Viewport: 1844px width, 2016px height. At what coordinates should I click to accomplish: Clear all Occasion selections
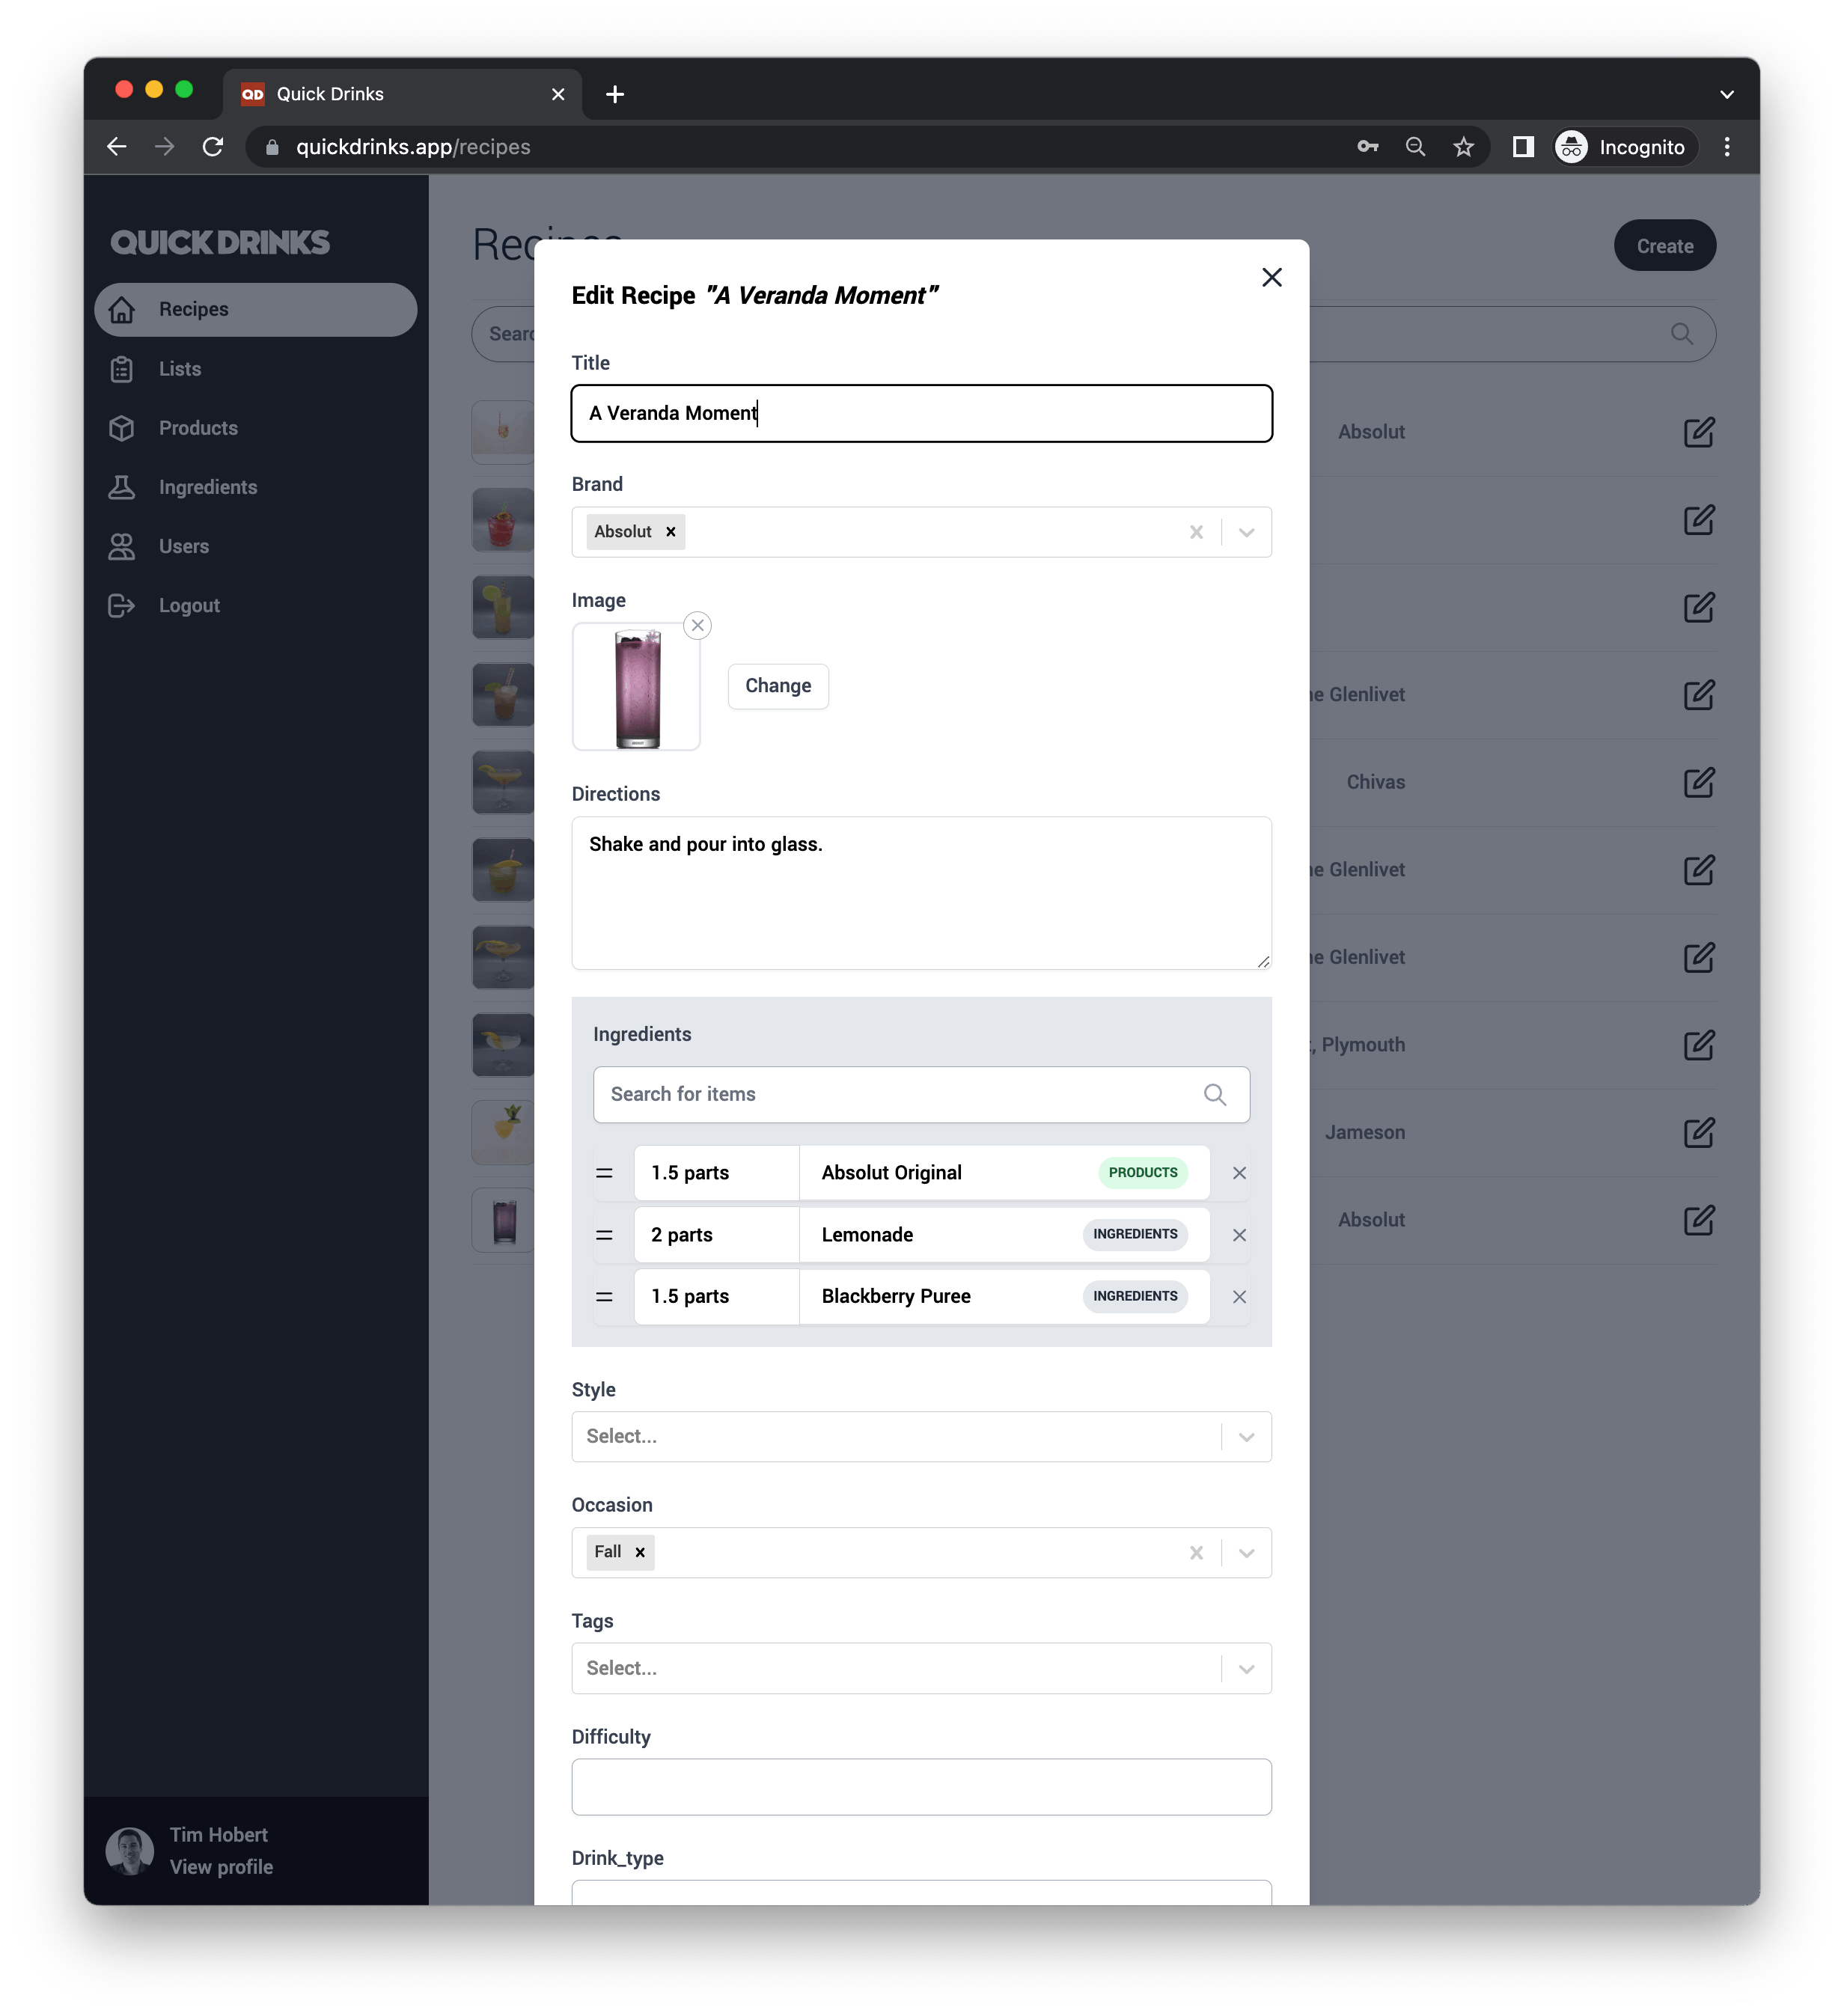(x=1196, y=1553)
